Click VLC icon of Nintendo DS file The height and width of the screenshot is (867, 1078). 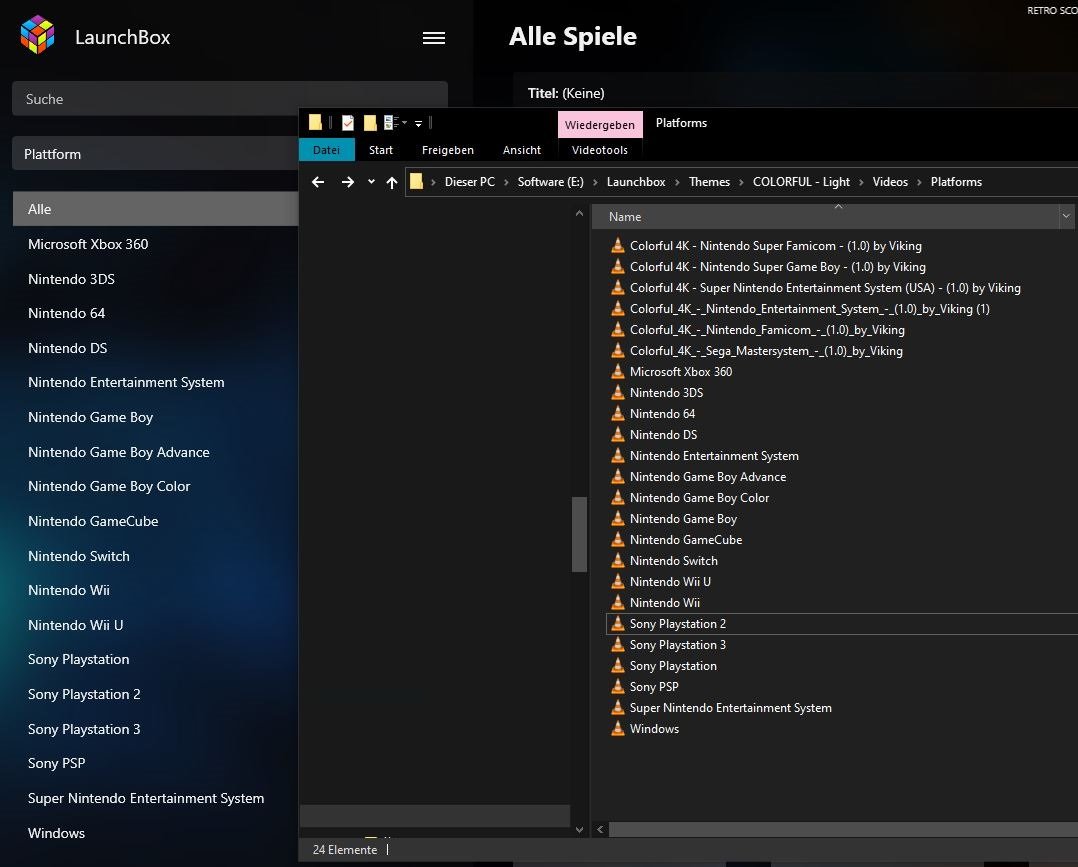point(618,435)
